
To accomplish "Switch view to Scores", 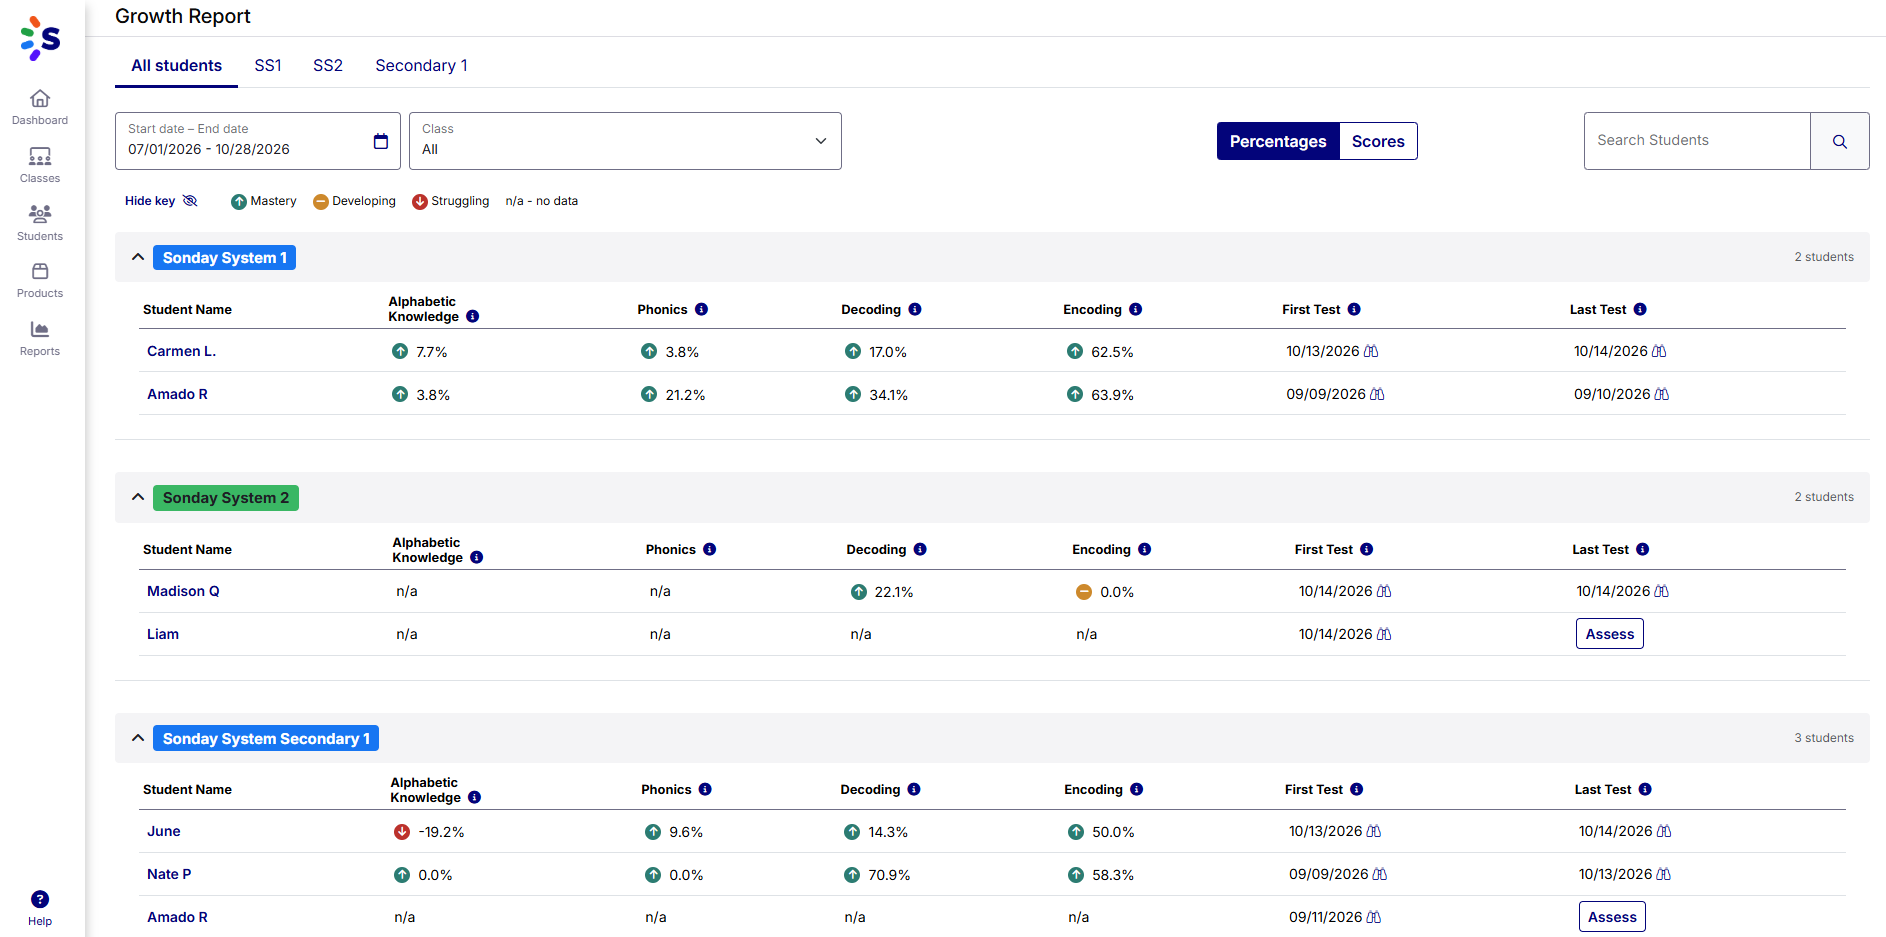I will point(1378,141).
